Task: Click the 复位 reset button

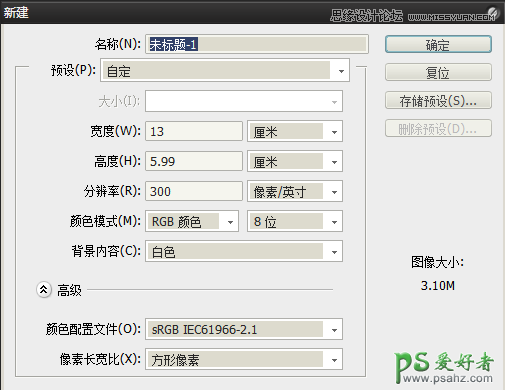Action: (x=438, y=72)
